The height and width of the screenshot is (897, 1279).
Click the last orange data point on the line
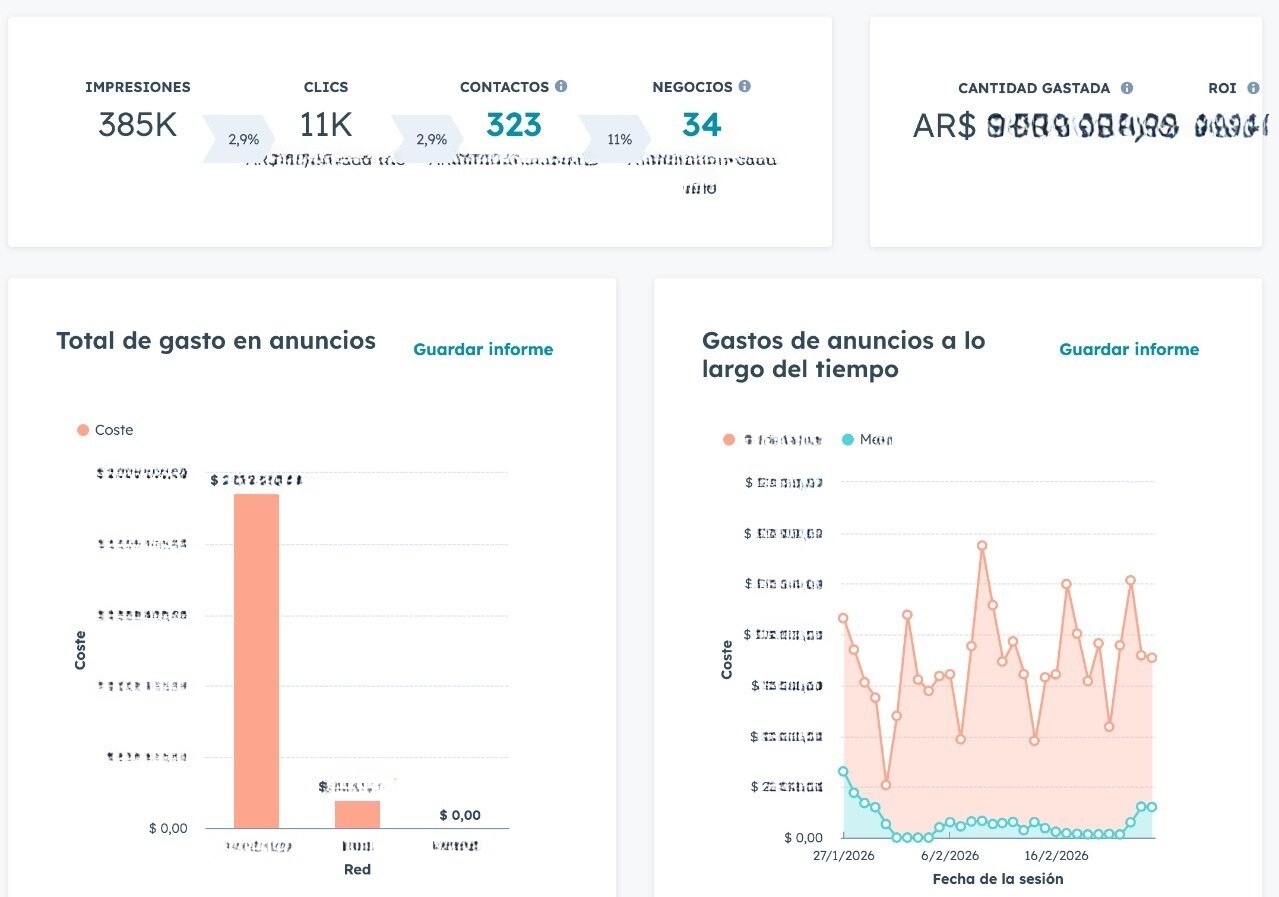tap(1152, 657)
